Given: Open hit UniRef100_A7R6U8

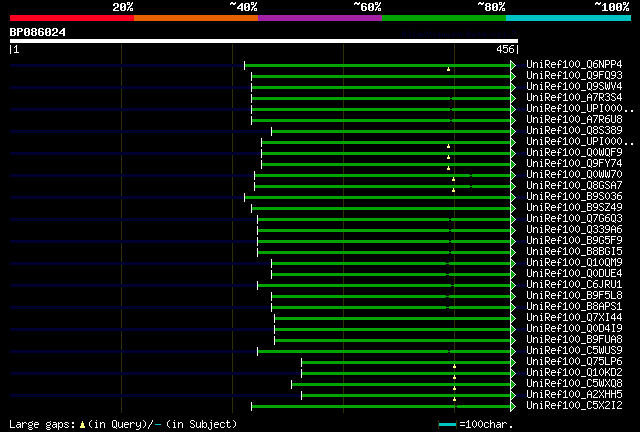Looking at the screenshot, I should tap(574, 120).
